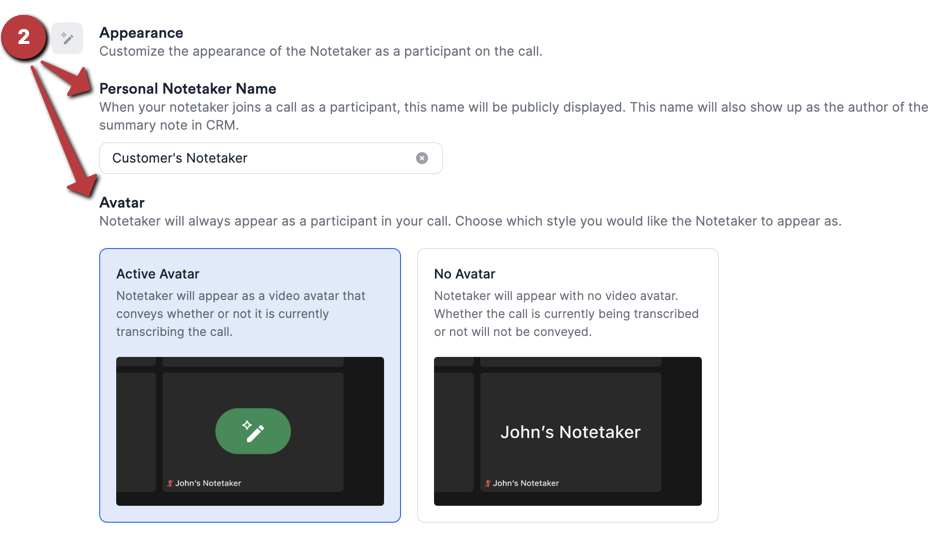The width and height of the screenshot is (950, 540).
Task: Choose the No Avatar option title
Action: [464, 274]
